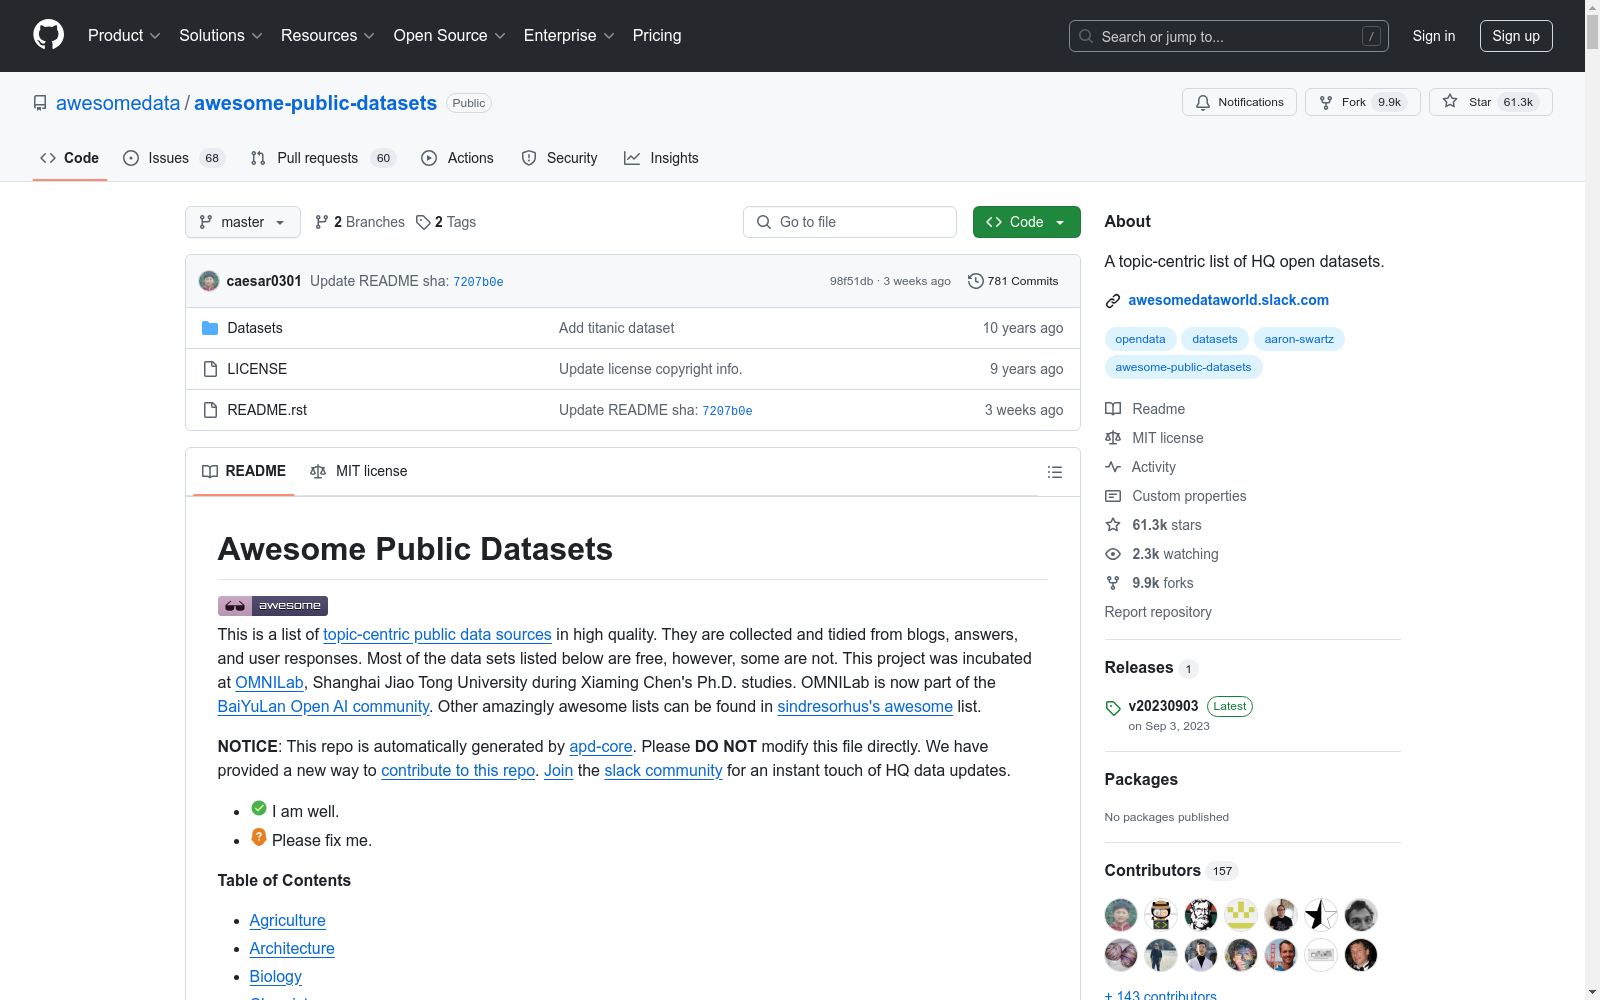This screenshot has height=1000, width=1600.
Task: Click the Custom properties icon
Action: 1113,496
